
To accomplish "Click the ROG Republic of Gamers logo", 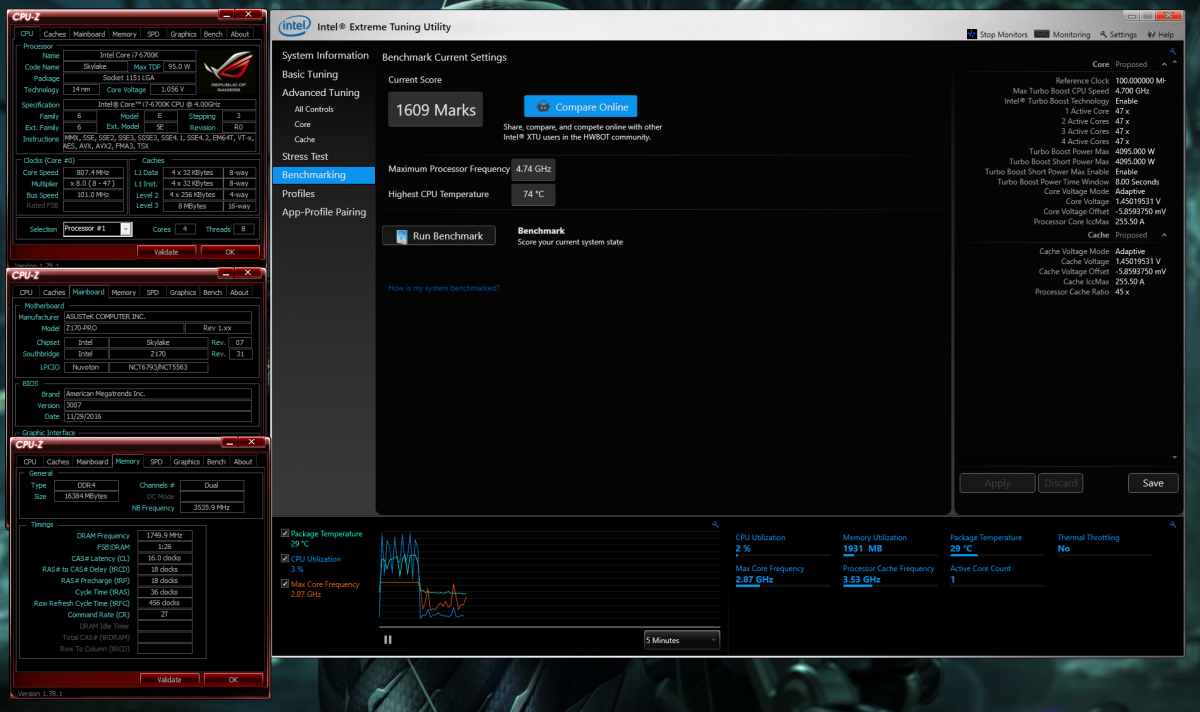I will pos(229,70).
